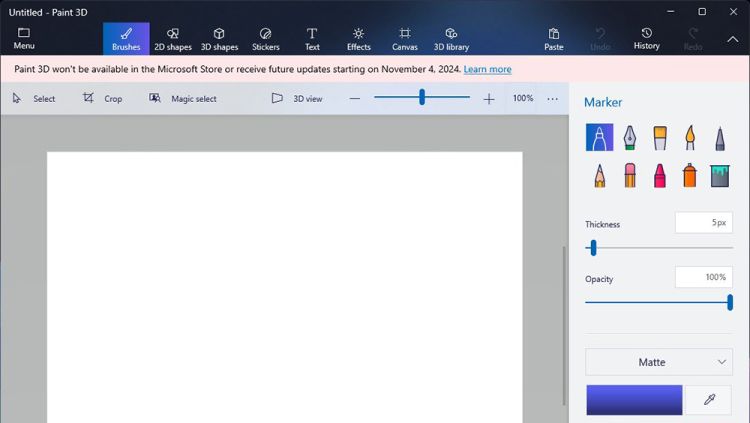Select the Marker brush
The image size is (750, 423).
599,138
